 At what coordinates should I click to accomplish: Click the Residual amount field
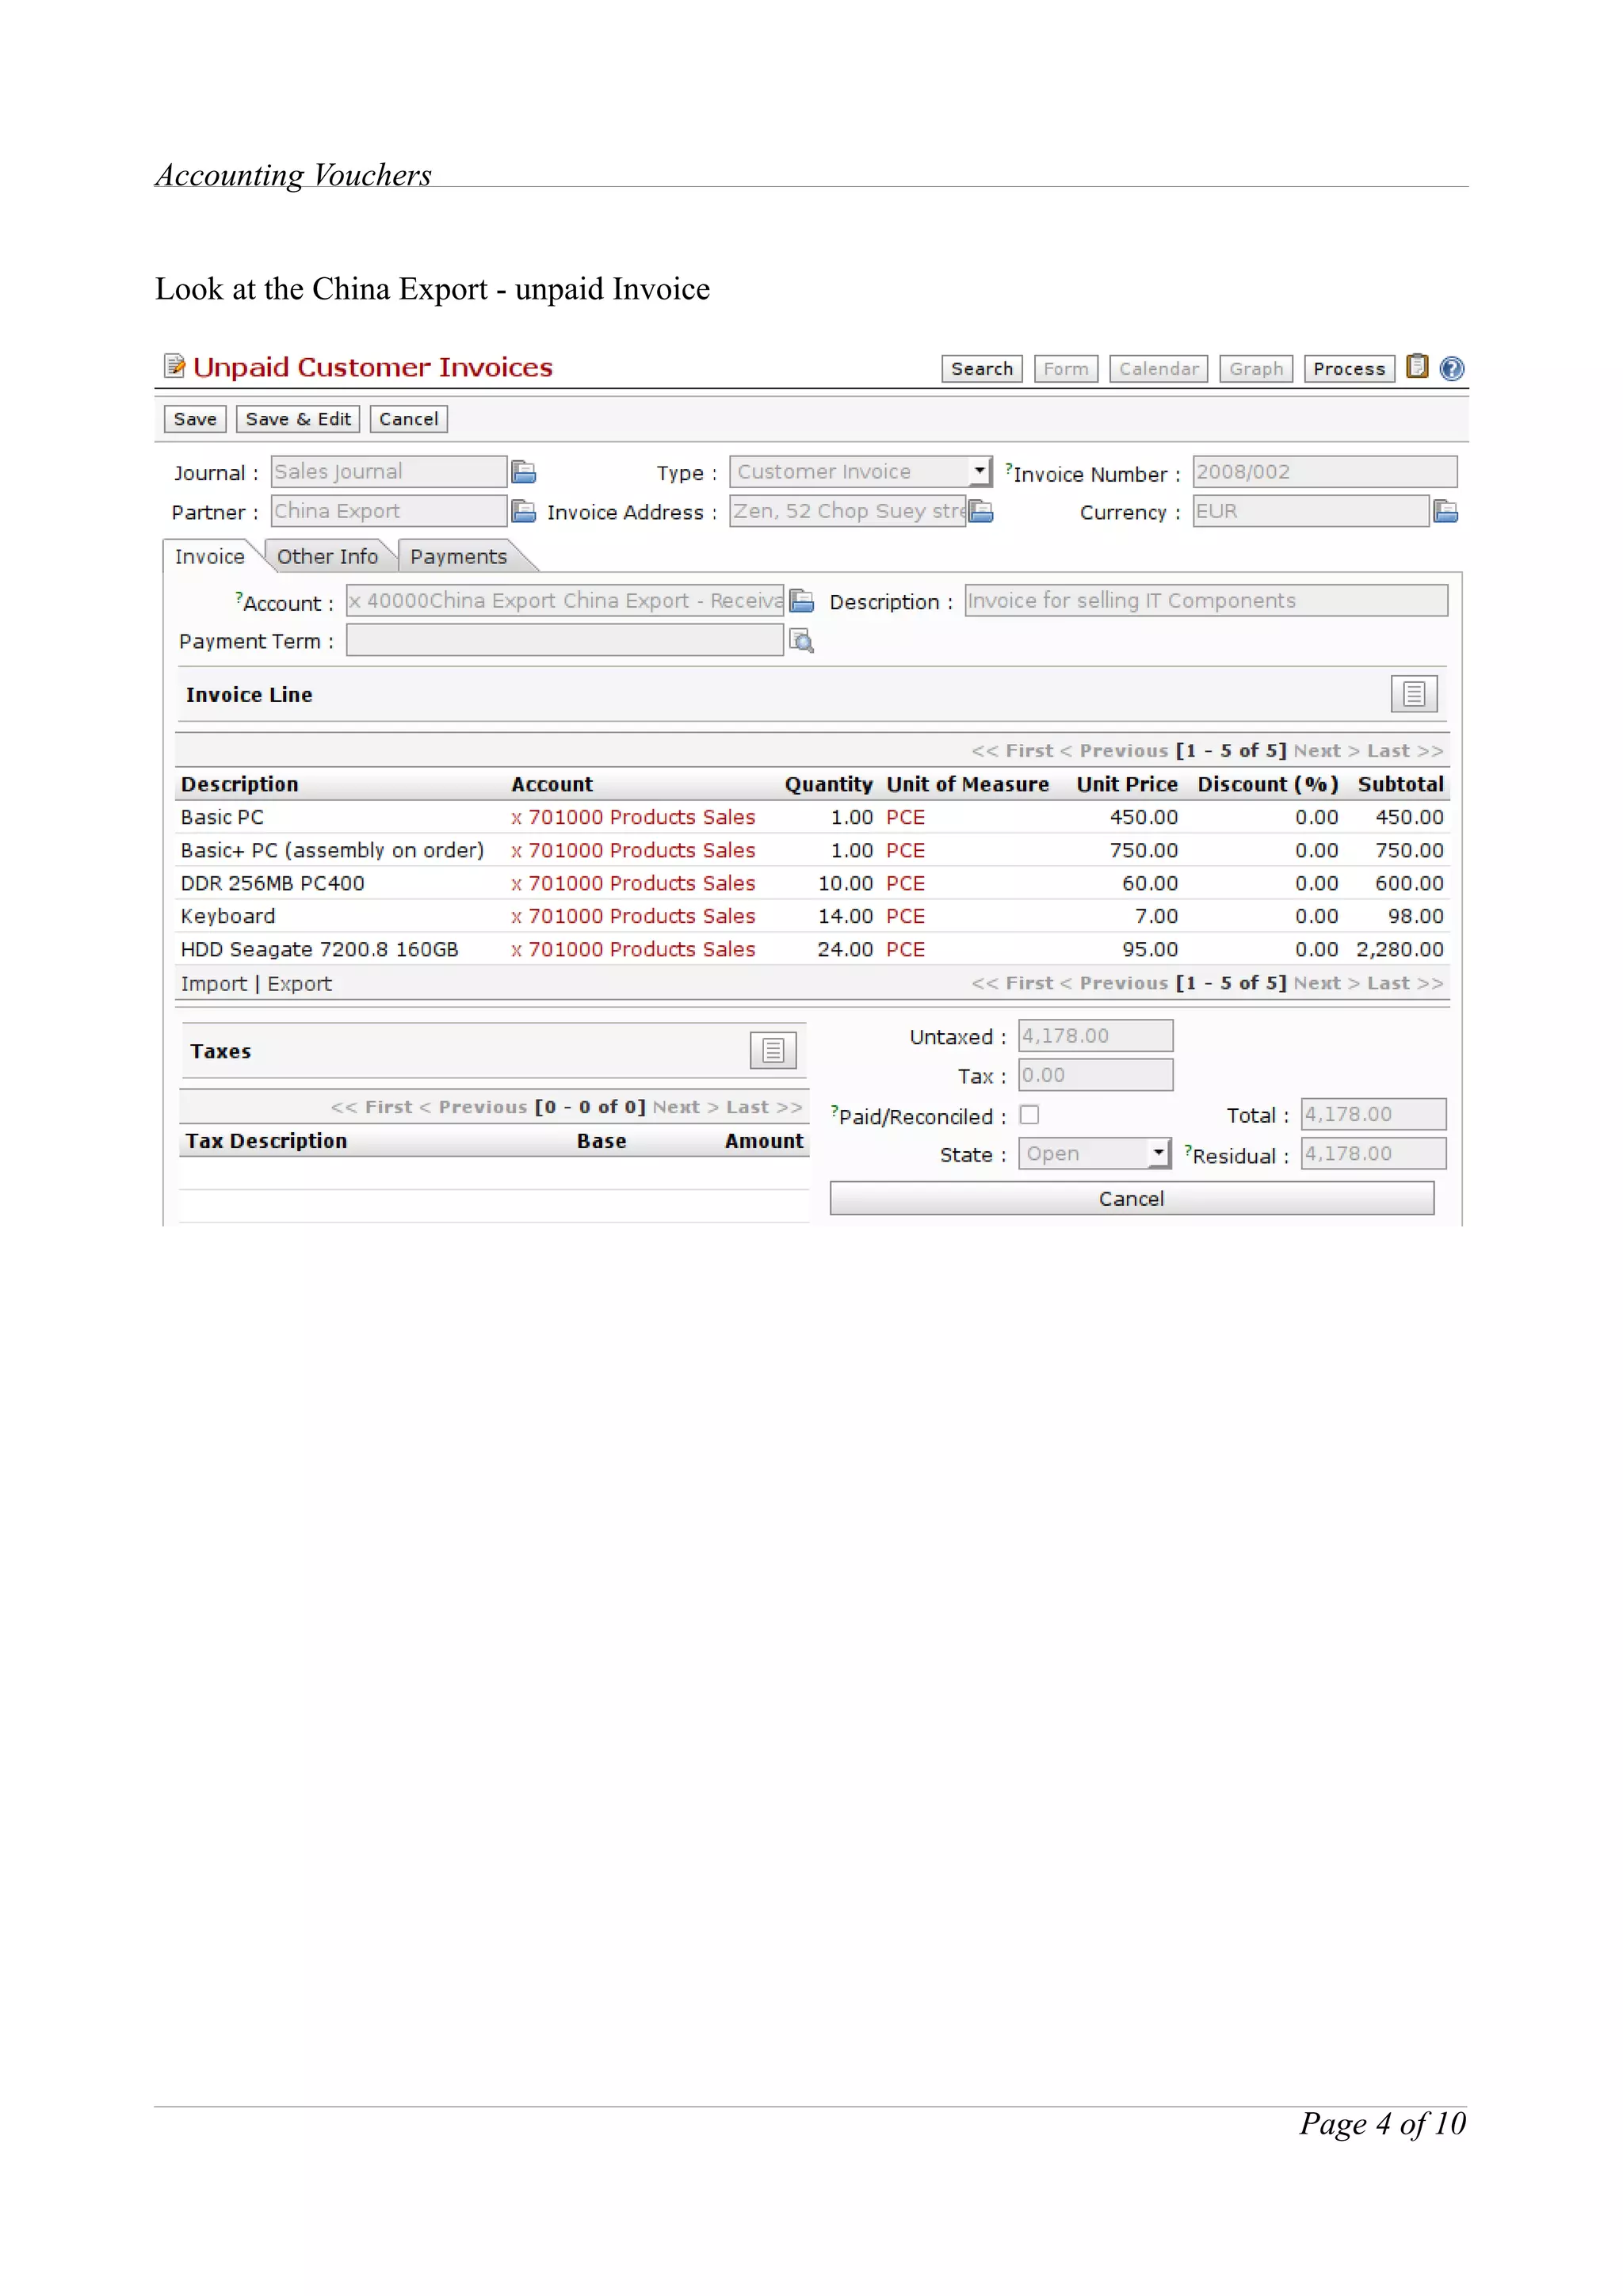coord(1373,1153)
